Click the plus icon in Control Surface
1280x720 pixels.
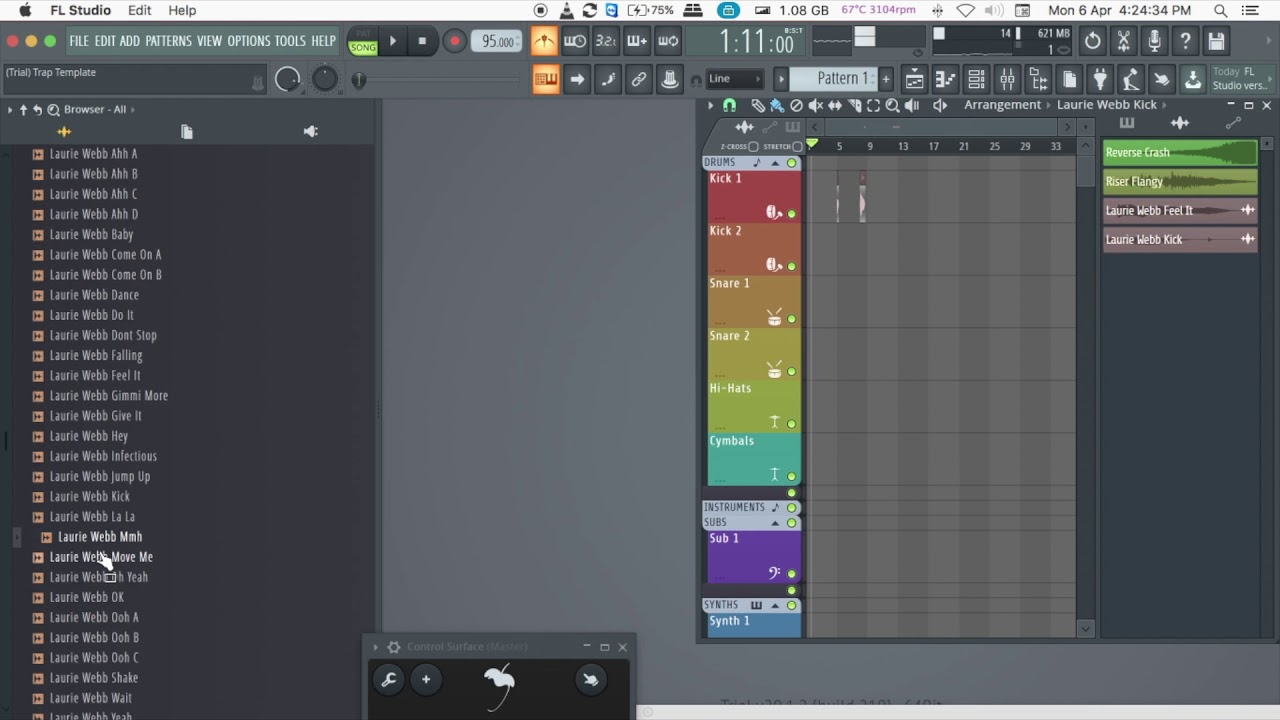(x=426, y=680)
